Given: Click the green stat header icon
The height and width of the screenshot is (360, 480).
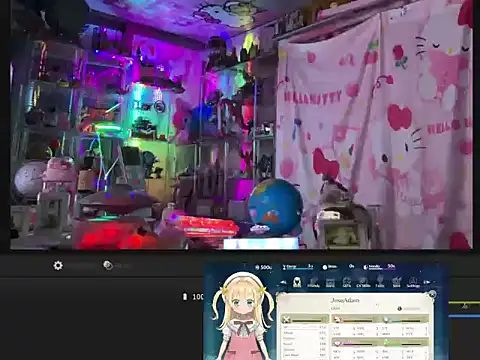Looking at the screenshot, I should (x=386, y=343).
